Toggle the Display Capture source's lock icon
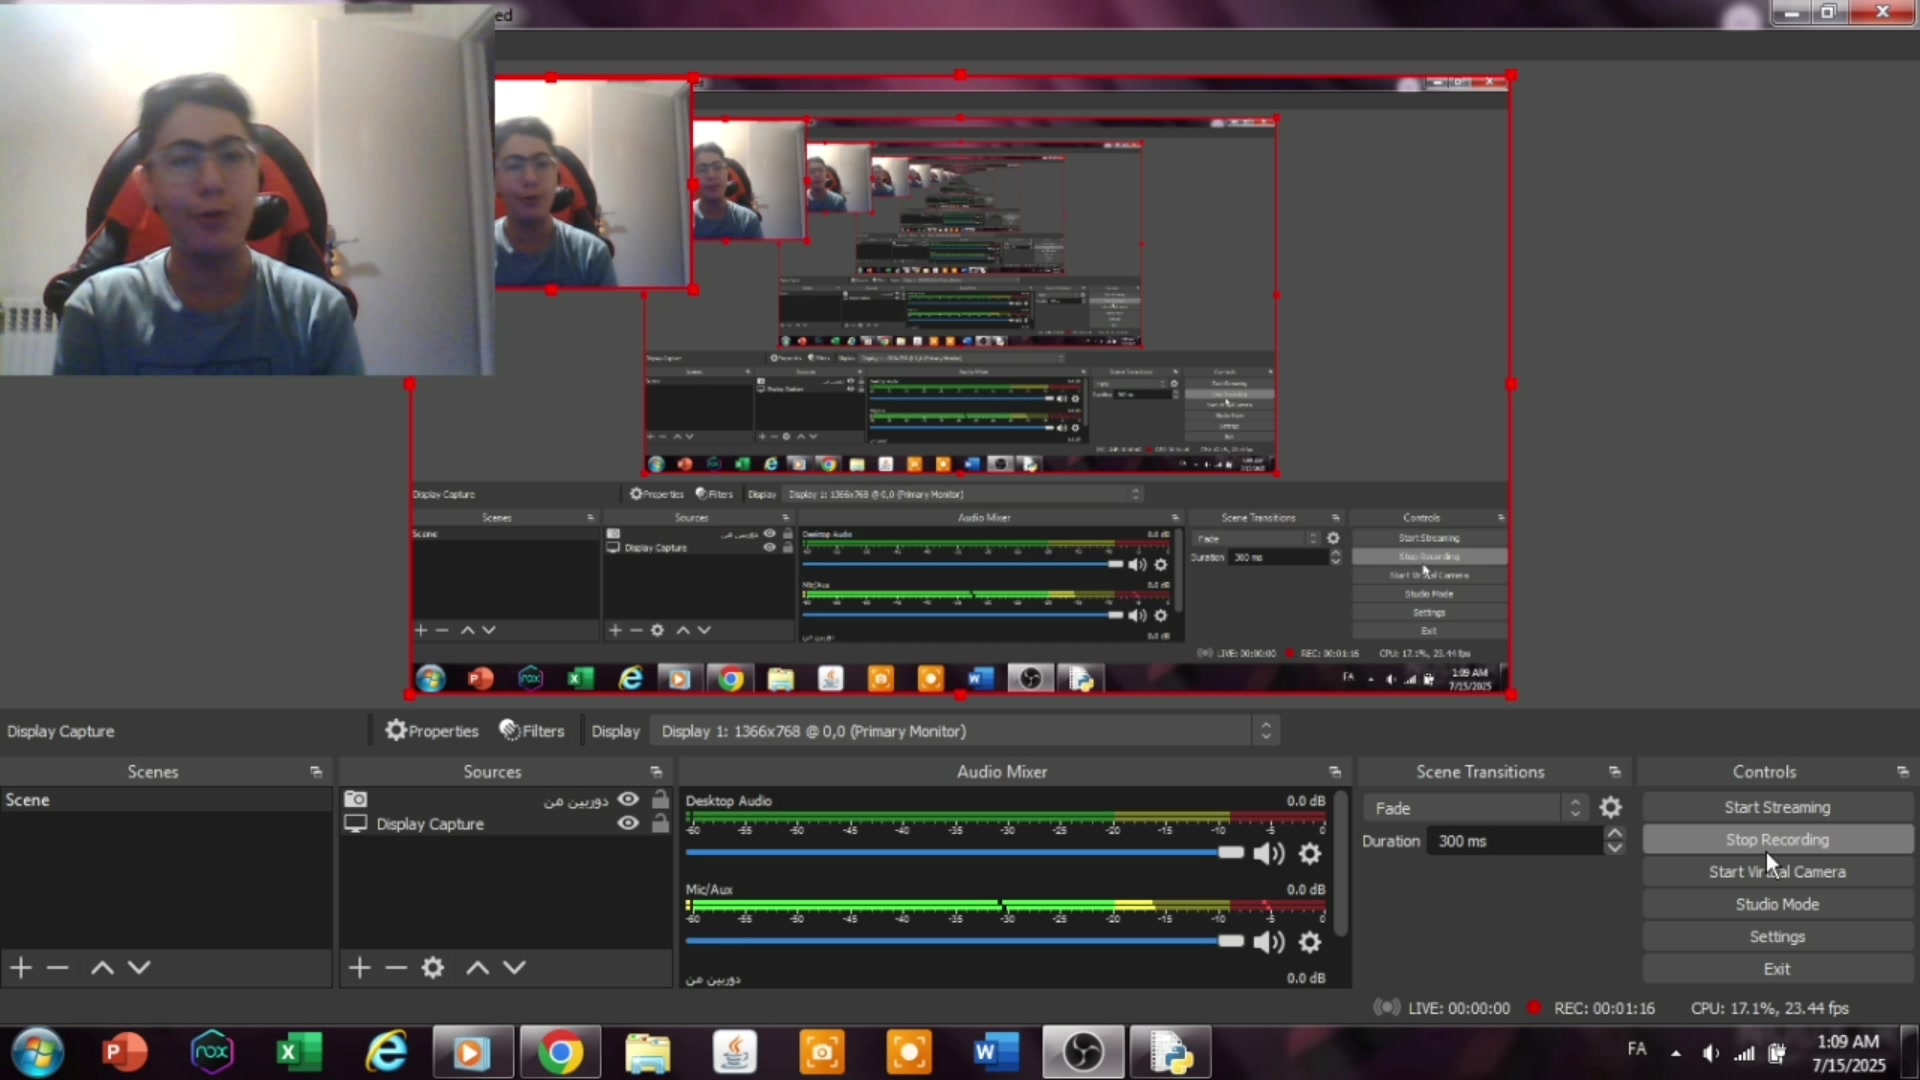 pyautogui.click(x=660, y=824)
